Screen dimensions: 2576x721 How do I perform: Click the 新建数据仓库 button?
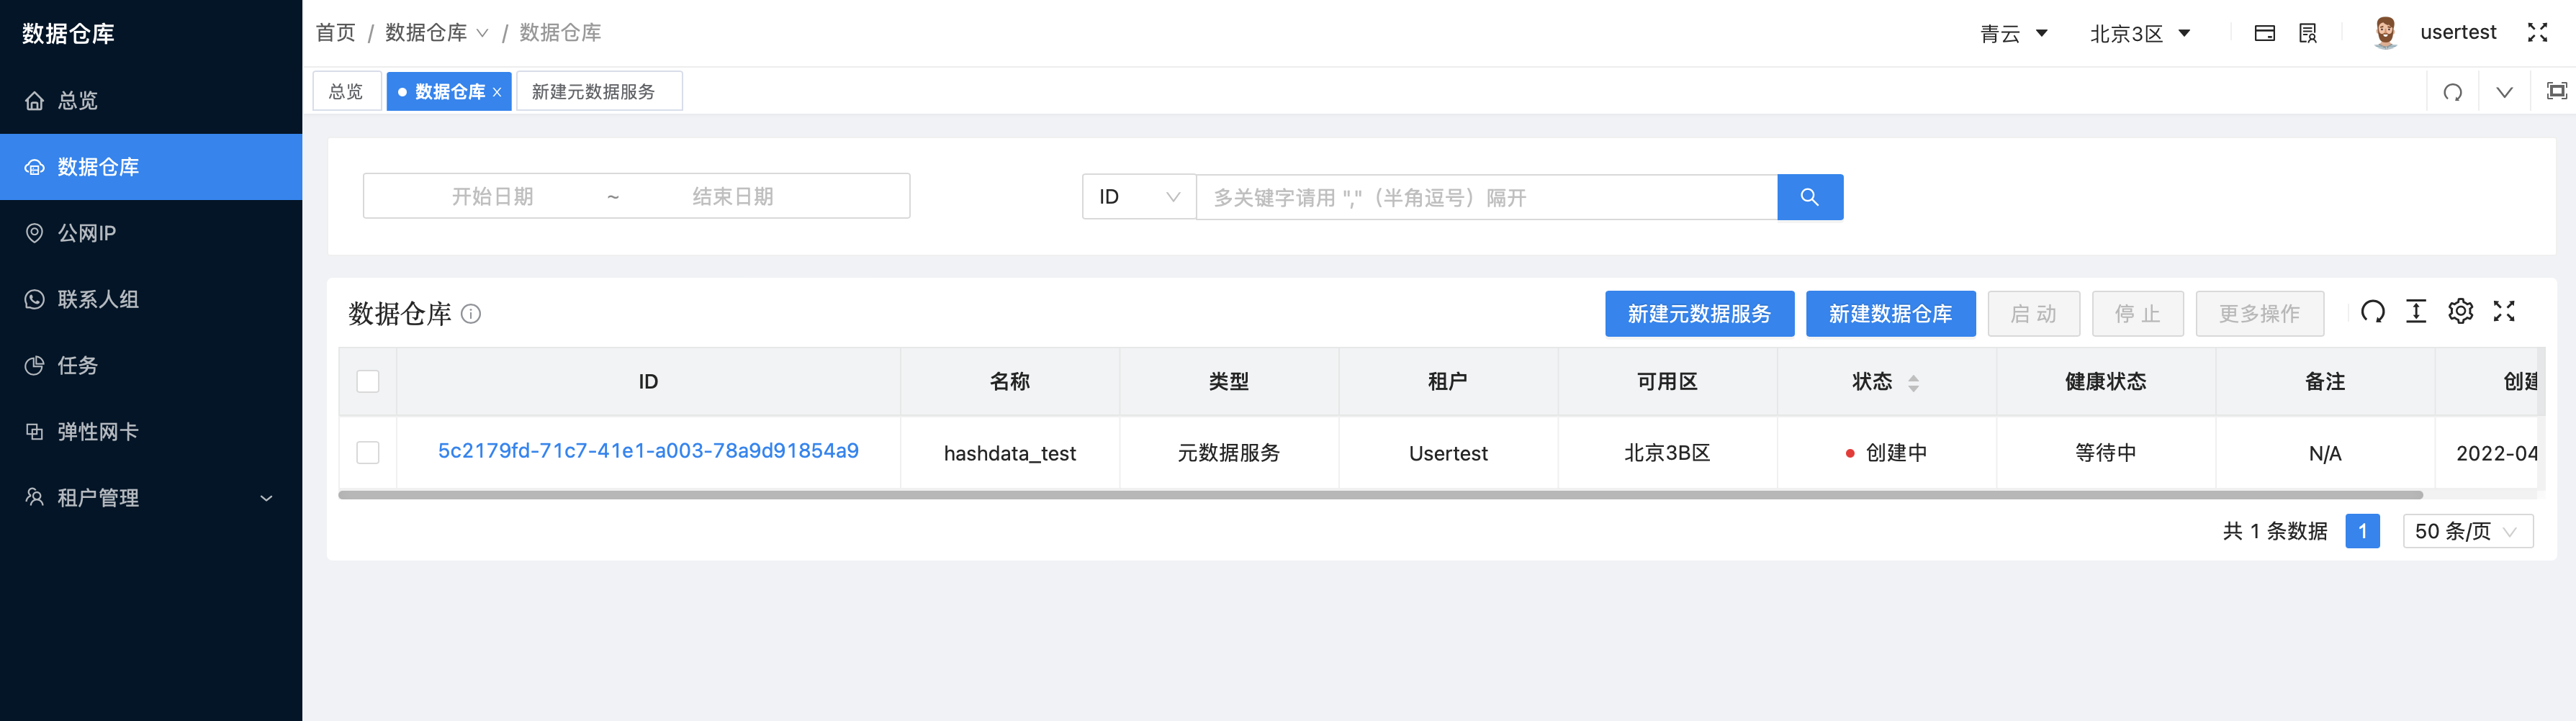tap(1890, 313)
